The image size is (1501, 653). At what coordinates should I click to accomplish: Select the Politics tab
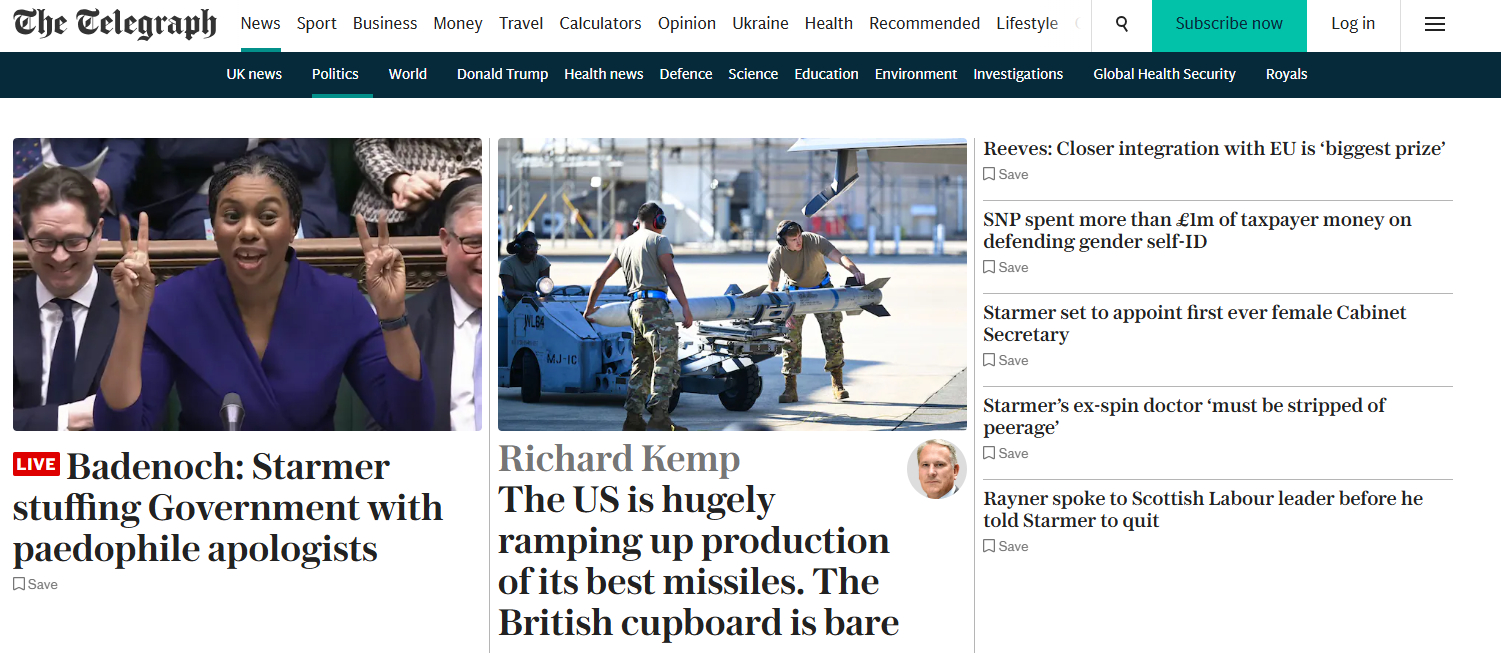coord(335,74)
